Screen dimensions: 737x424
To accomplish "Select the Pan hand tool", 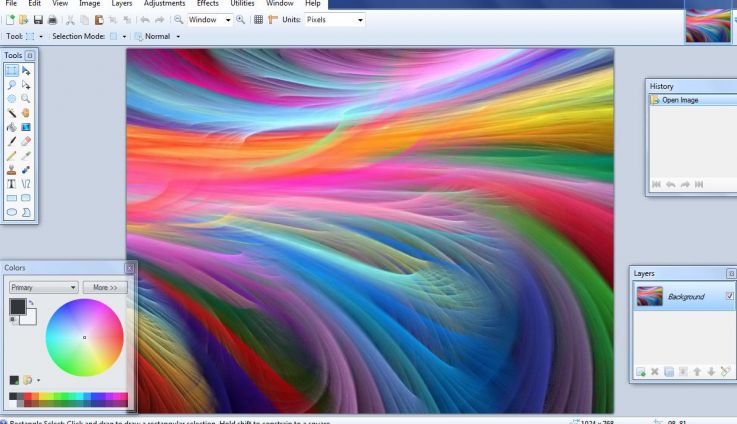I will (26, 113).
